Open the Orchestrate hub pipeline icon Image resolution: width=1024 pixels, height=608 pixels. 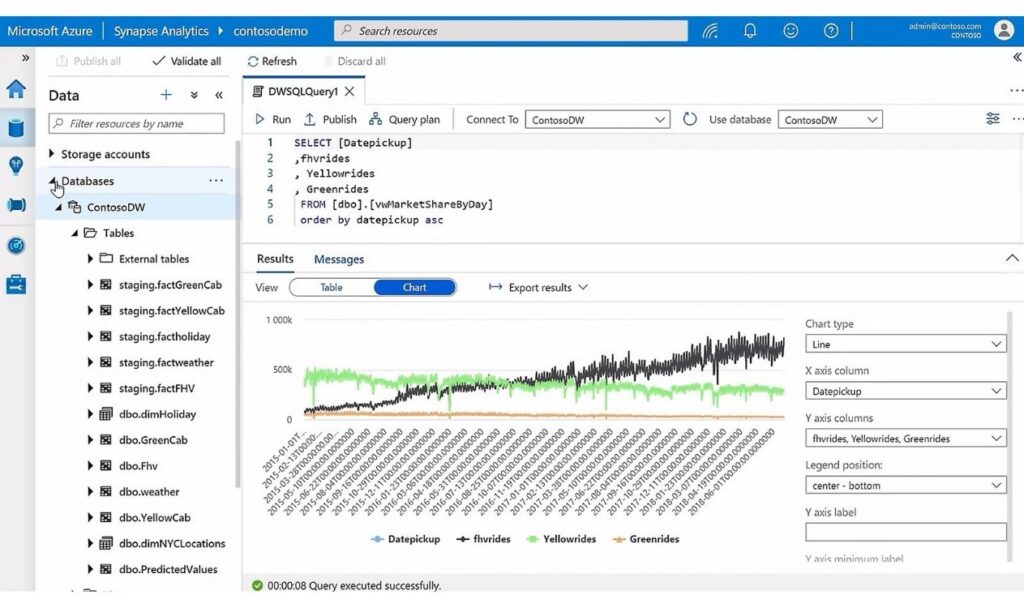click(x=16, y=205)
